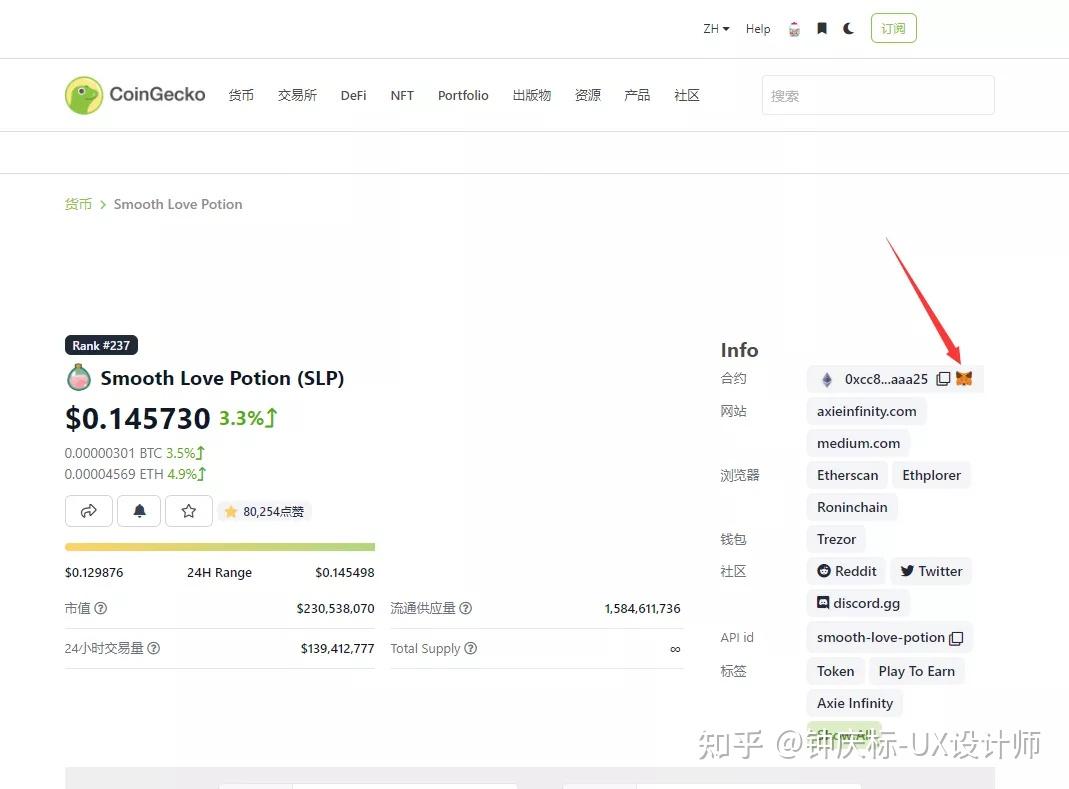This screenshot has height=789, width=1069.
Task: Open the 出版物 menu
Action: (532, 95)
